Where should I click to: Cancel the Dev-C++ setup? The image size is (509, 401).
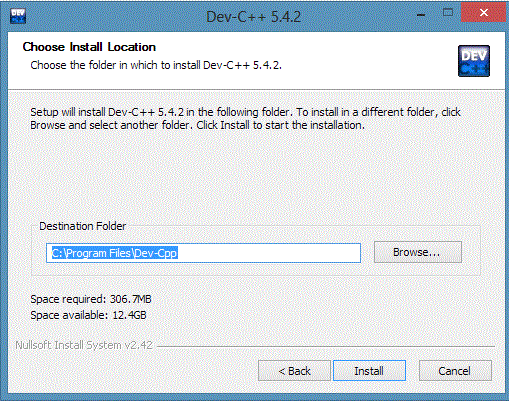tap(455, 370)
